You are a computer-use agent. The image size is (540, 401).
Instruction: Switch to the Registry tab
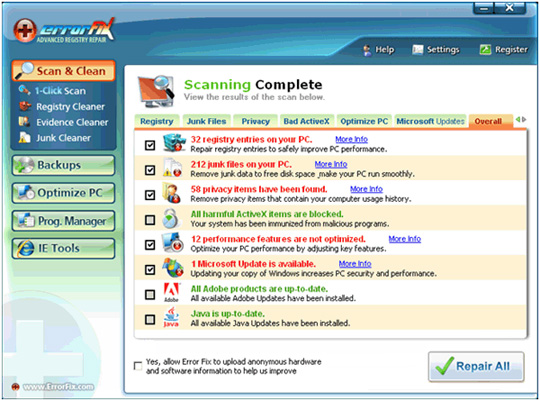pos(157,121)
